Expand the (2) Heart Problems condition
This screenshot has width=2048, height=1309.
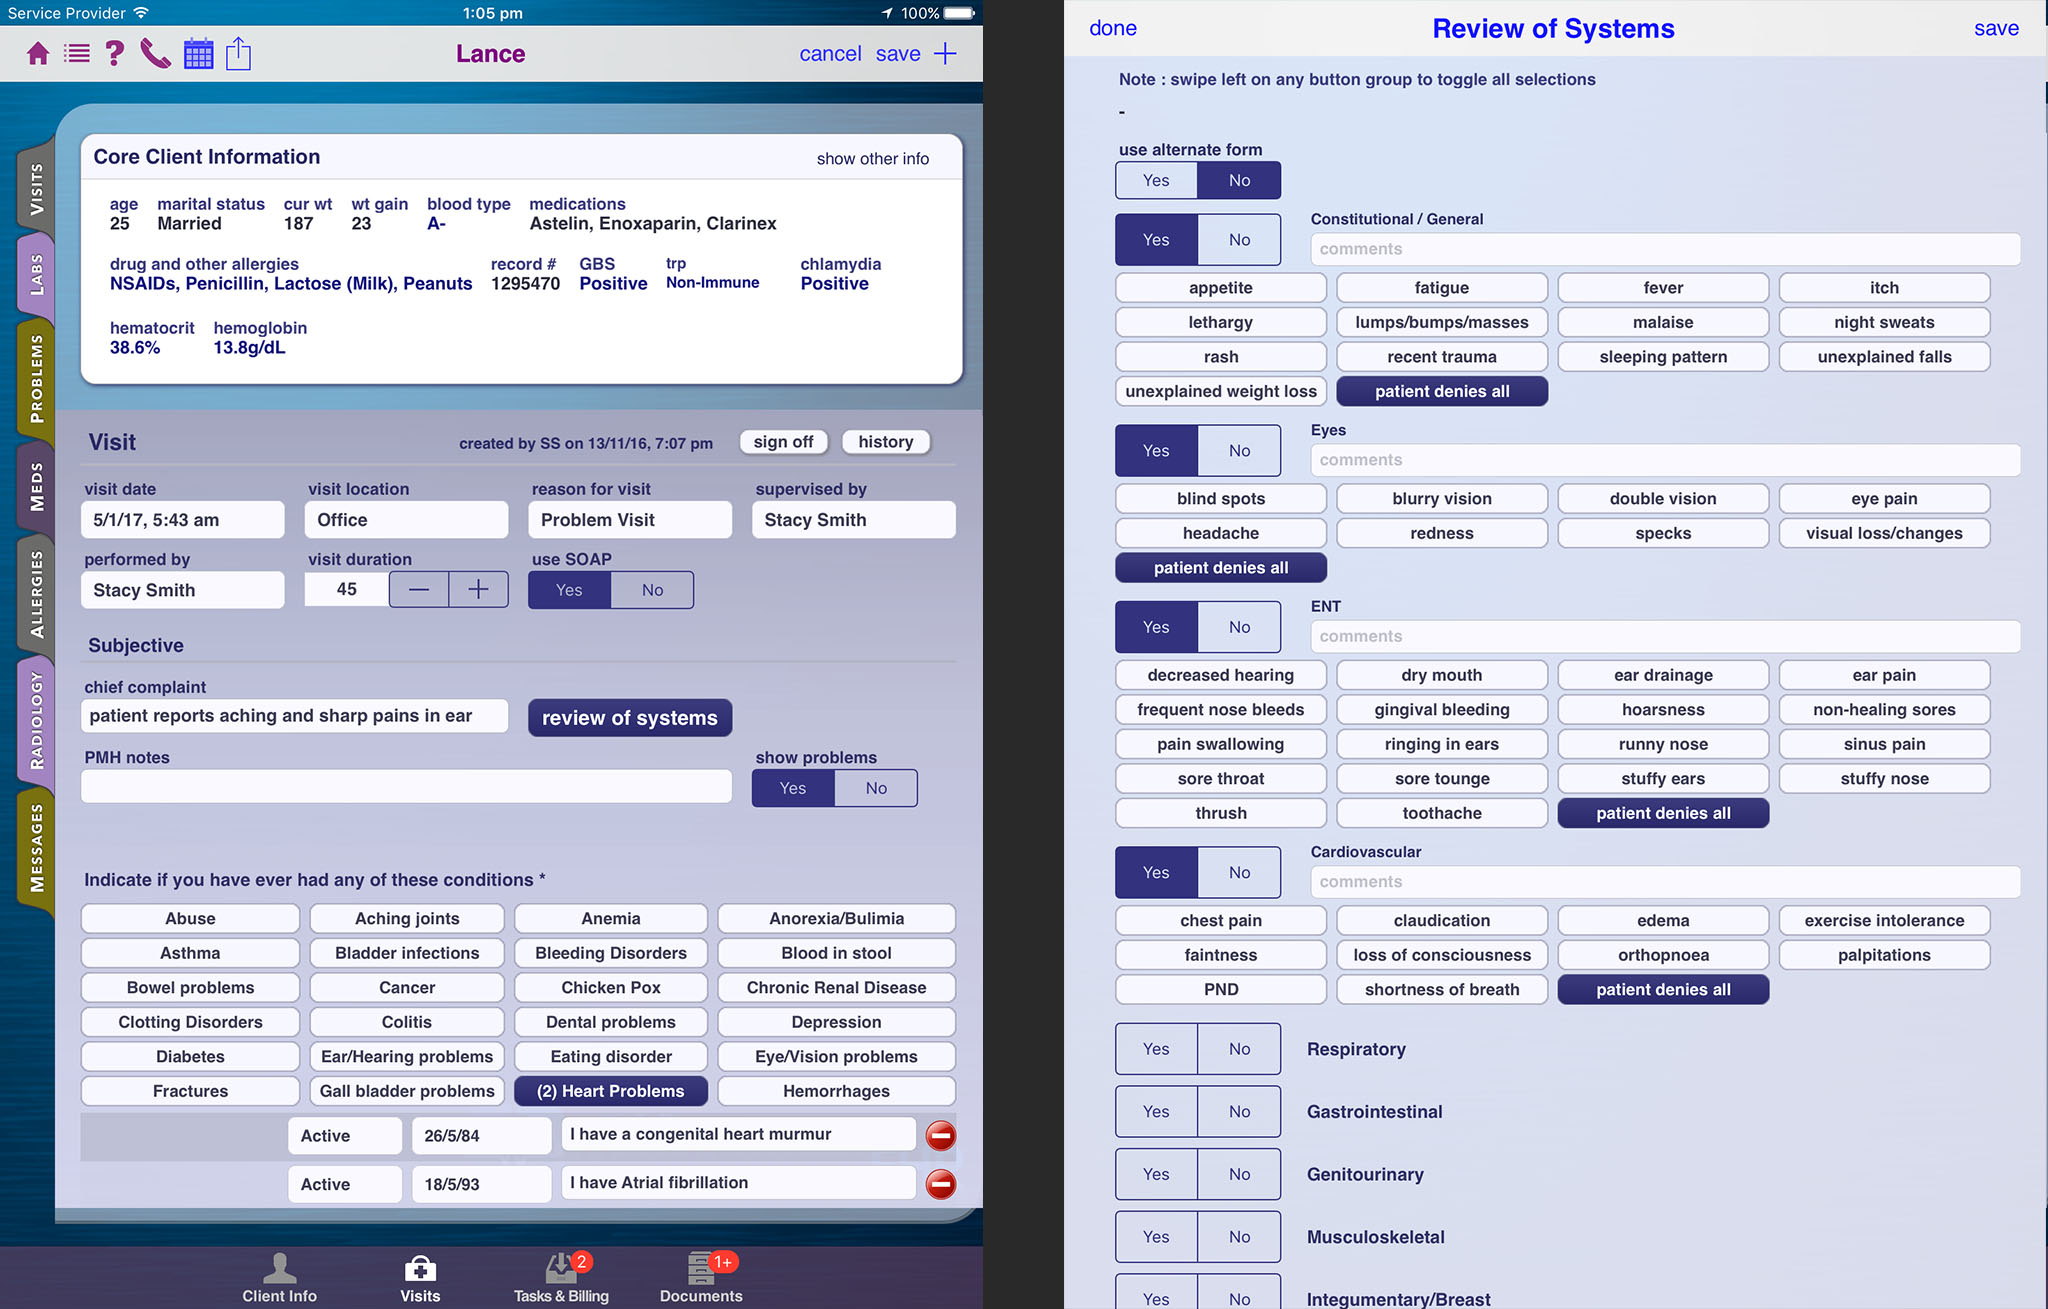point(611,1091)
